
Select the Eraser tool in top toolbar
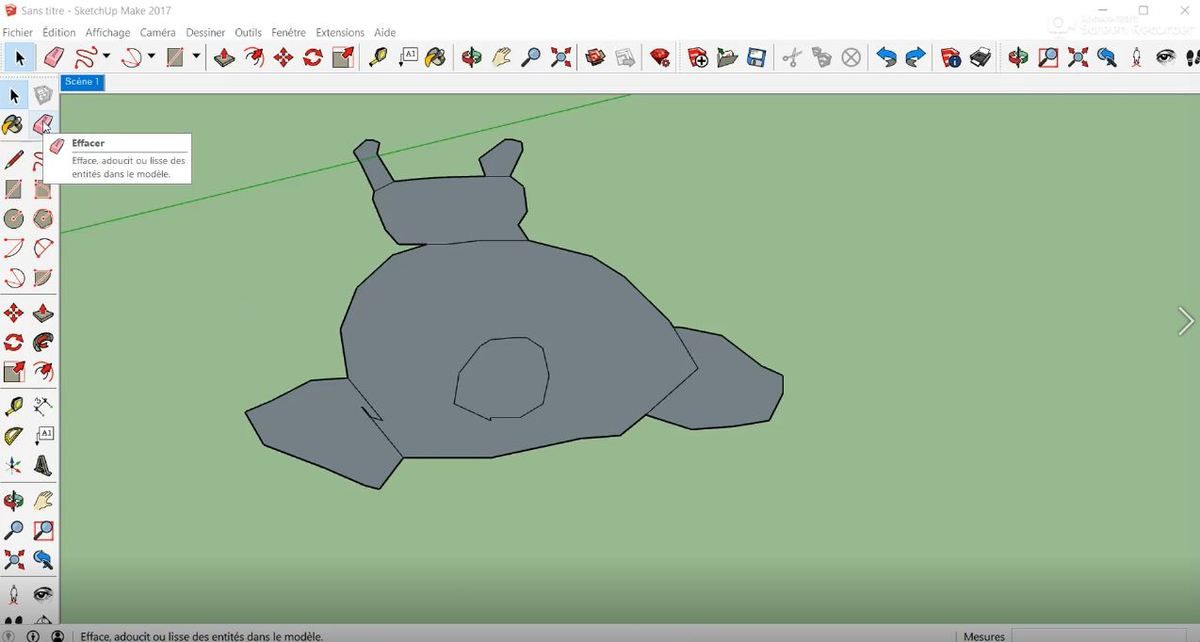pyautogui.click(x=54, y=57)
